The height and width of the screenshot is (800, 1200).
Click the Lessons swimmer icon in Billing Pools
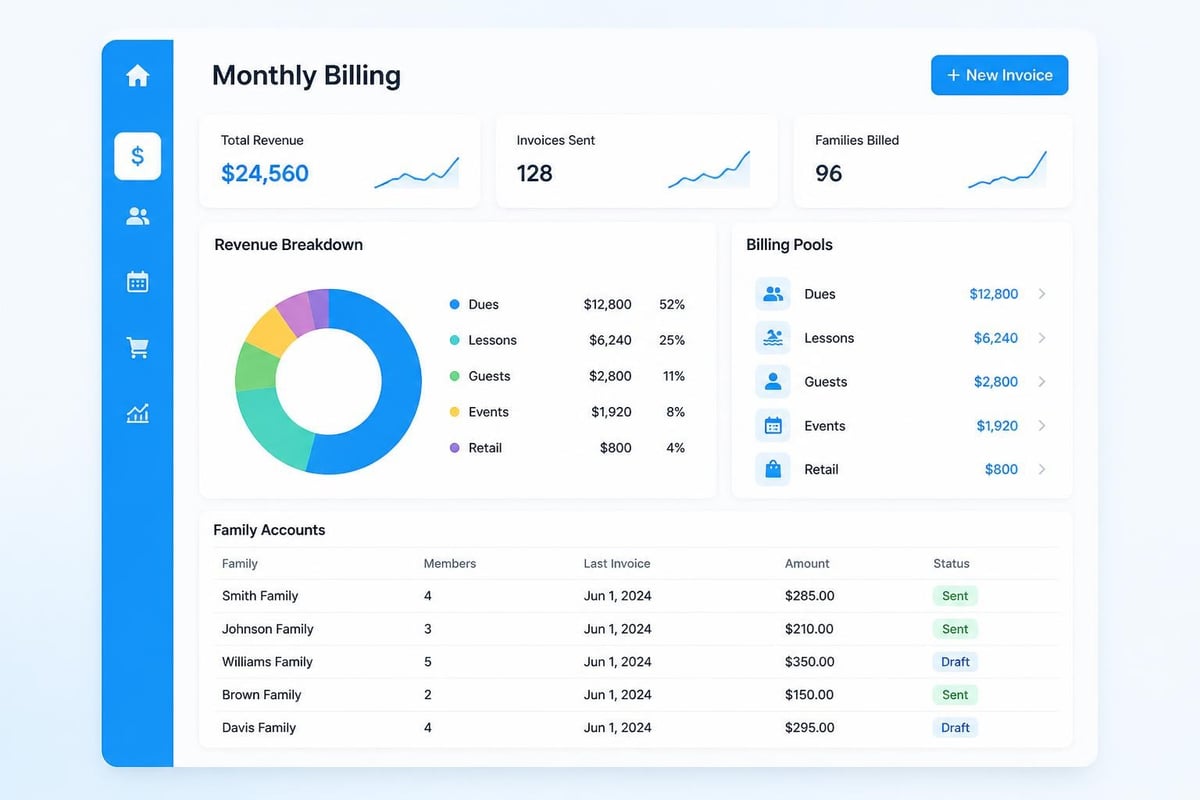tap(773, 338)
